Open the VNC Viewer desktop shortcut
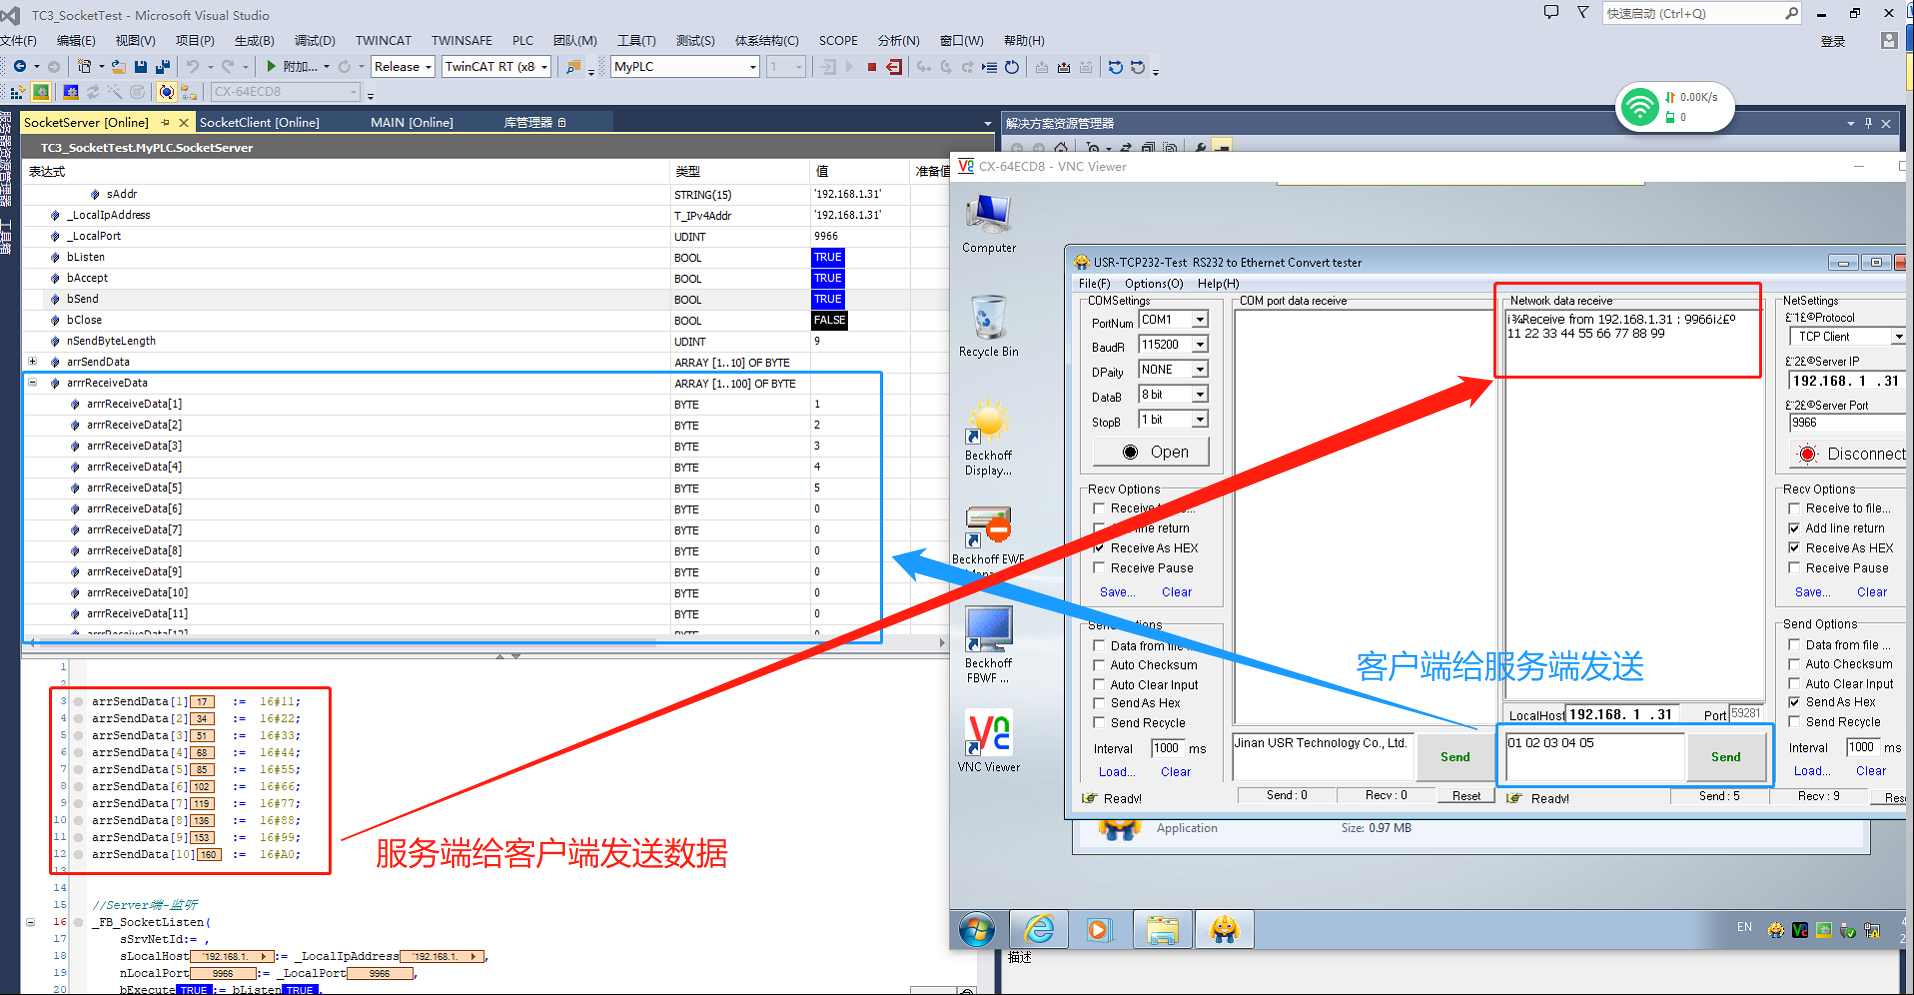 989,740
